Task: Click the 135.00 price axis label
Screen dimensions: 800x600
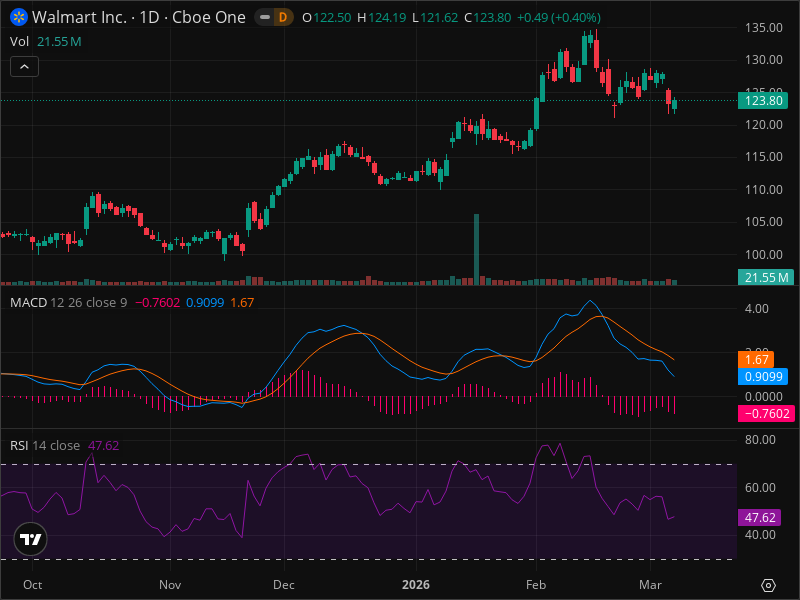Action: (x=764, y=28)
